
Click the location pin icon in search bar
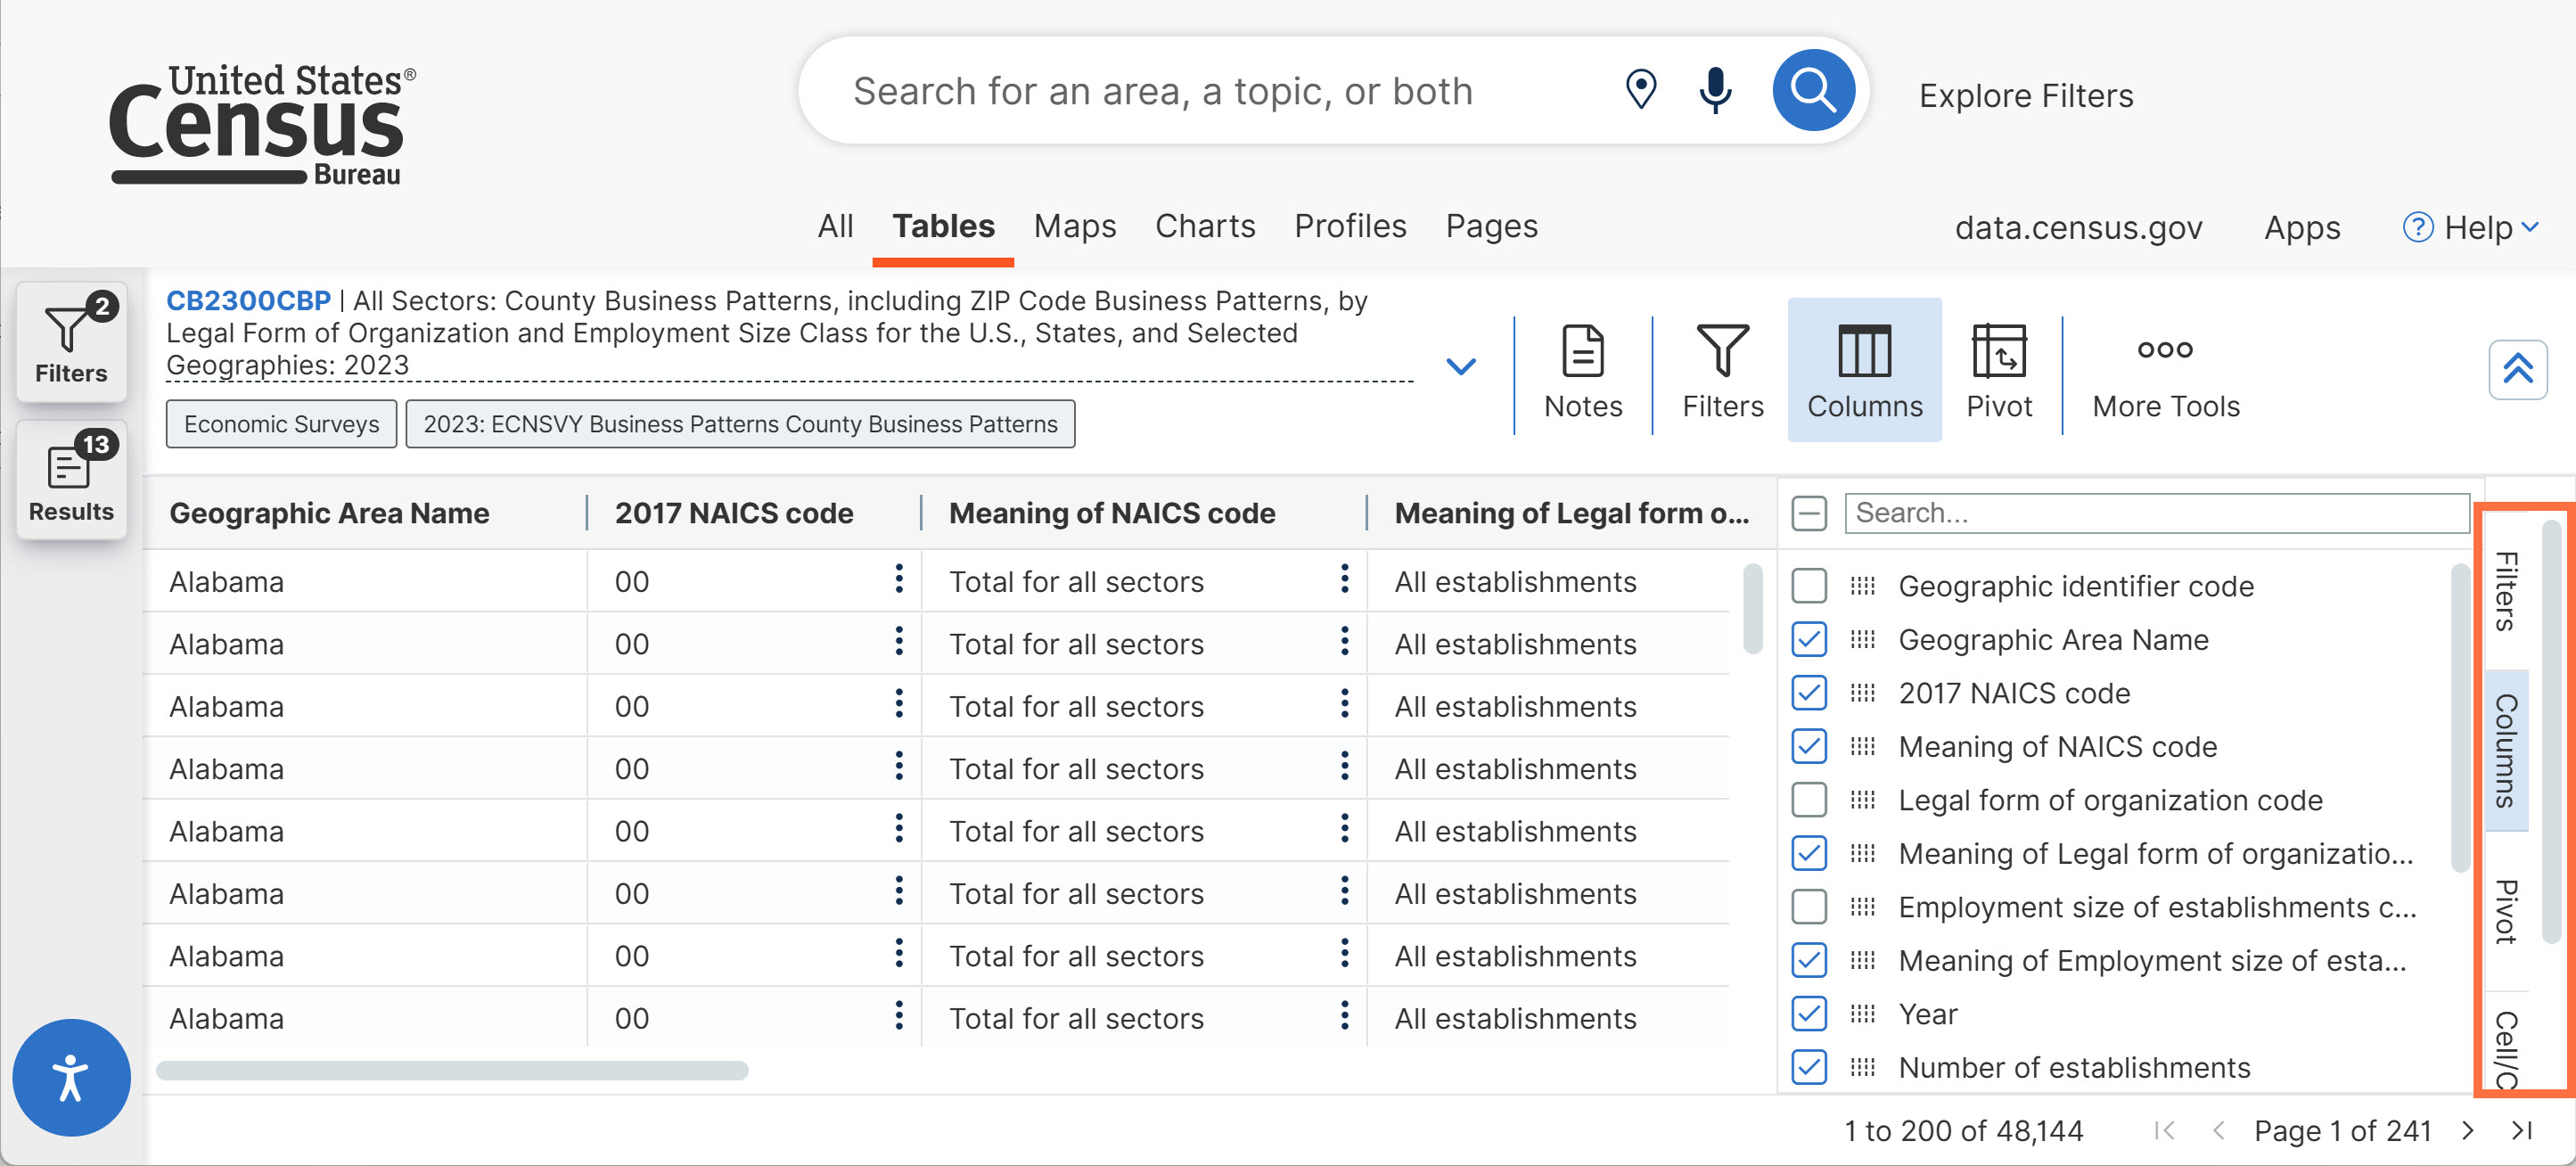tap(1640, 90)
